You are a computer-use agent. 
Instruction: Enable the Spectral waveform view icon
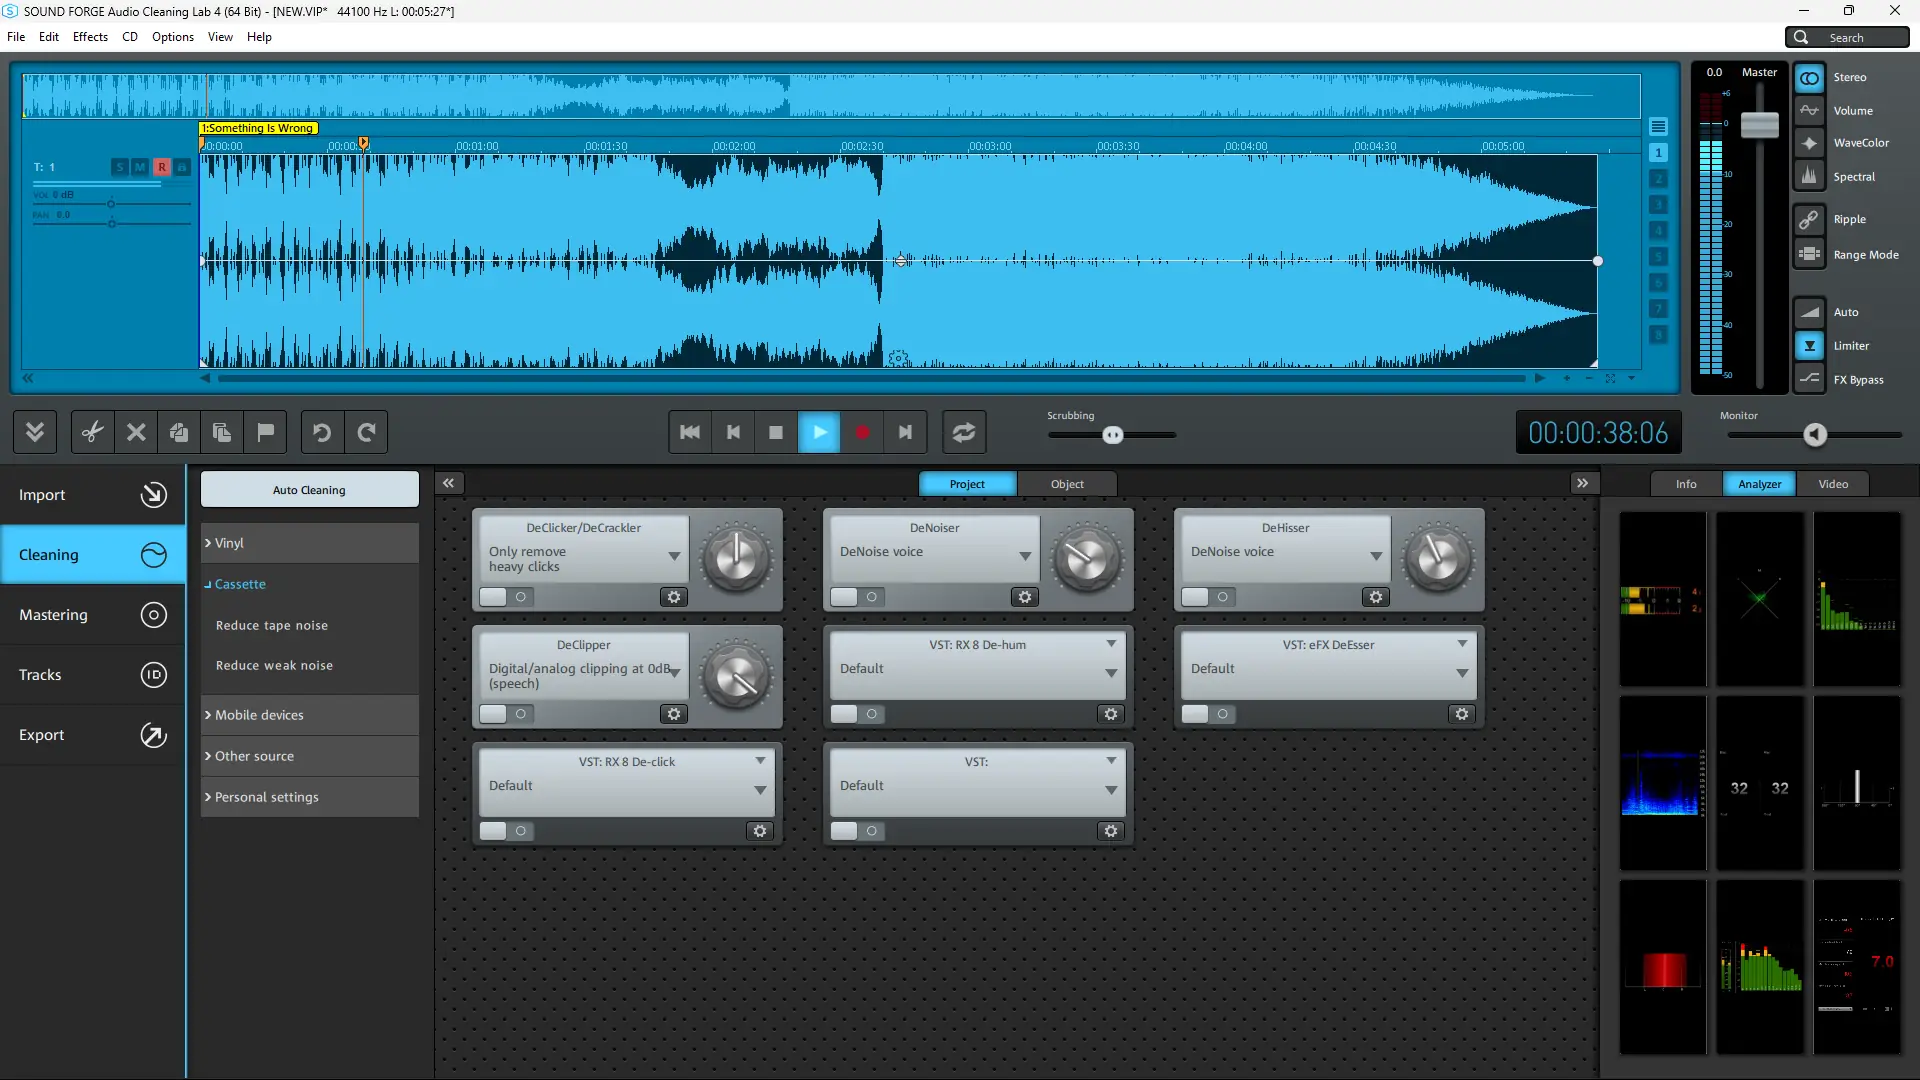pos(1809,176)
